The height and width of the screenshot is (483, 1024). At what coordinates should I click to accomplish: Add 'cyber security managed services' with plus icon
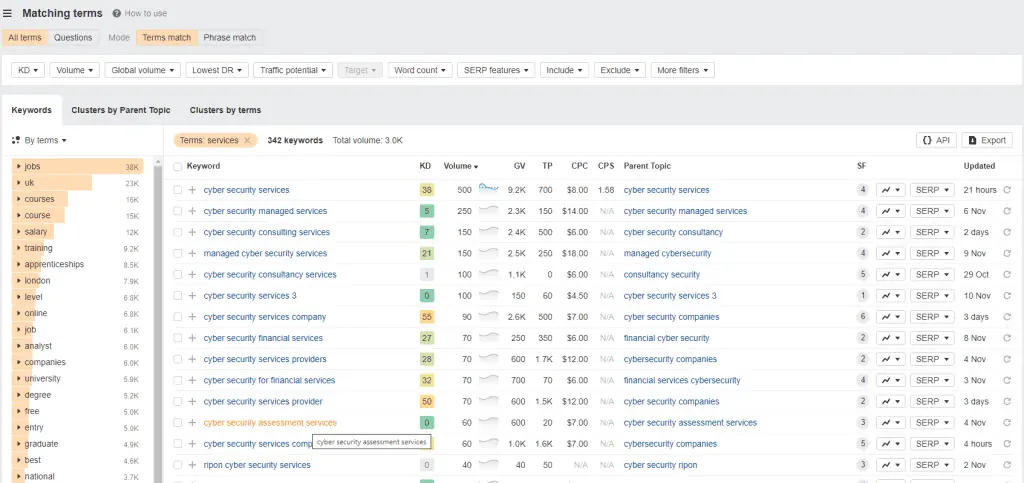[x=192, y=211]
